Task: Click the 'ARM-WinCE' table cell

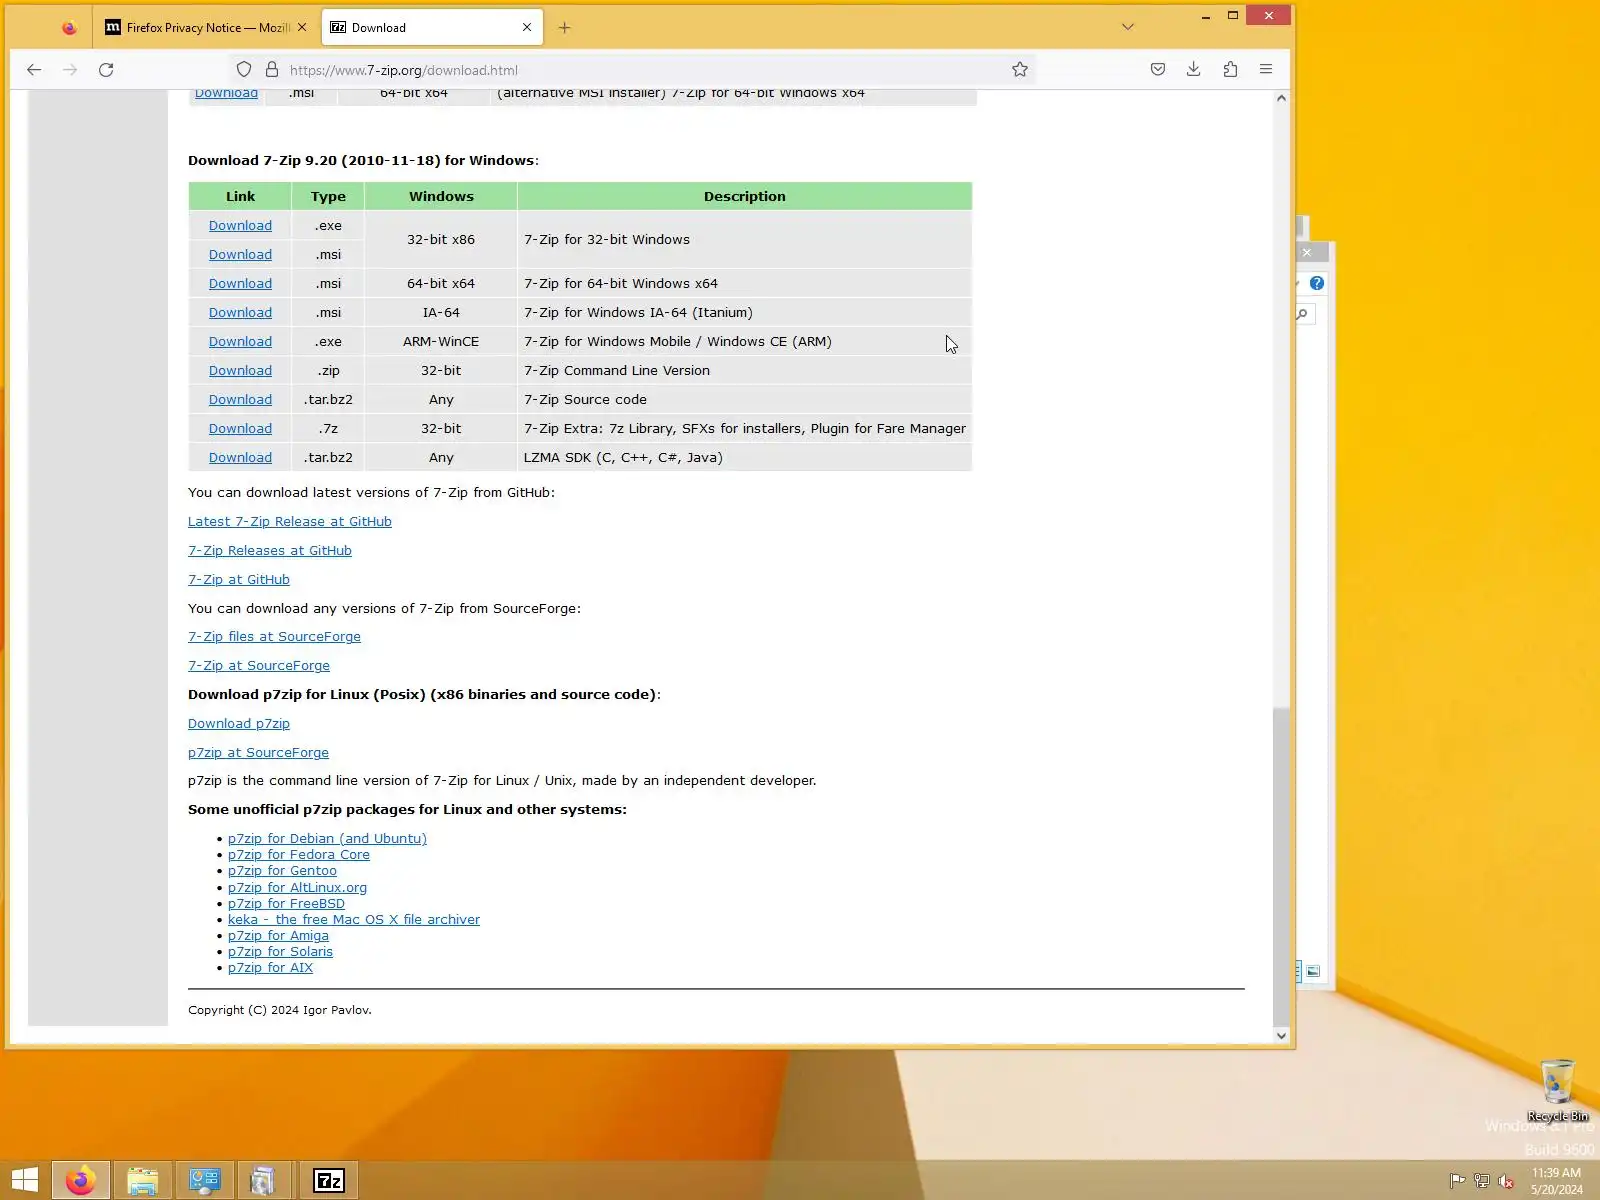Action: 441,342
